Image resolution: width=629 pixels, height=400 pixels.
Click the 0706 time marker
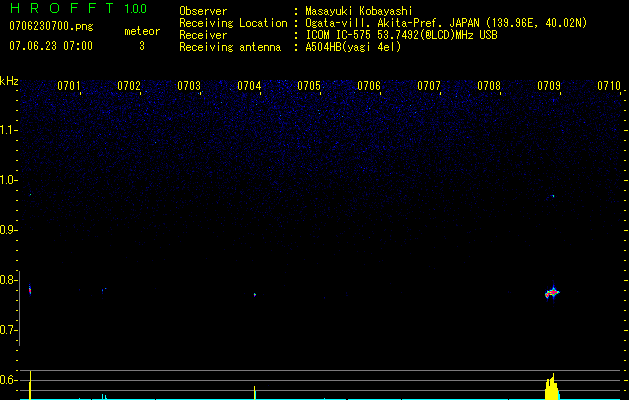(369, 86)
